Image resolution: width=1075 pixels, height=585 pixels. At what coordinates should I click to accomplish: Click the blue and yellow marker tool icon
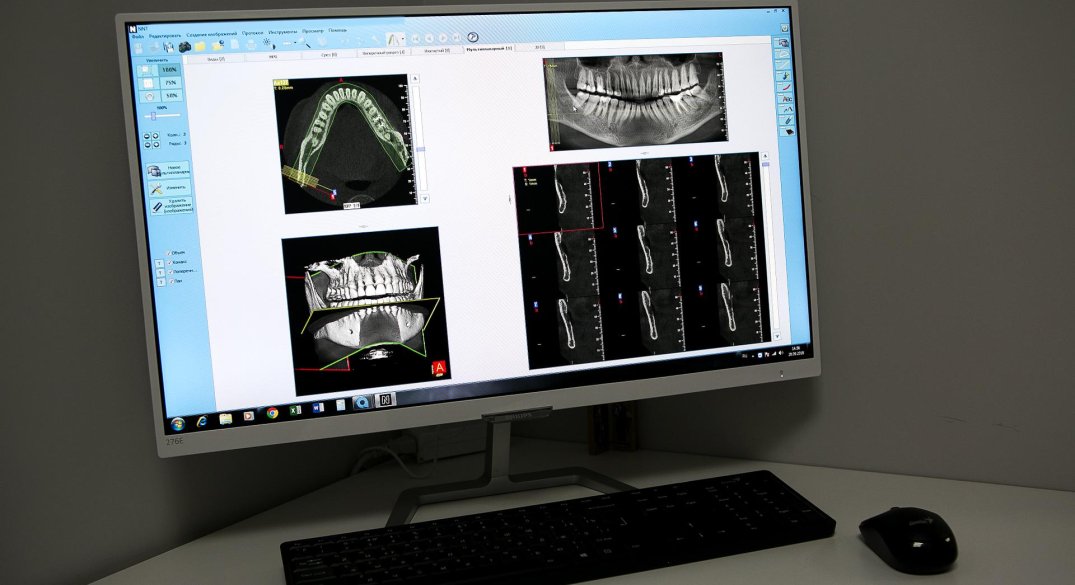(786, 76)
